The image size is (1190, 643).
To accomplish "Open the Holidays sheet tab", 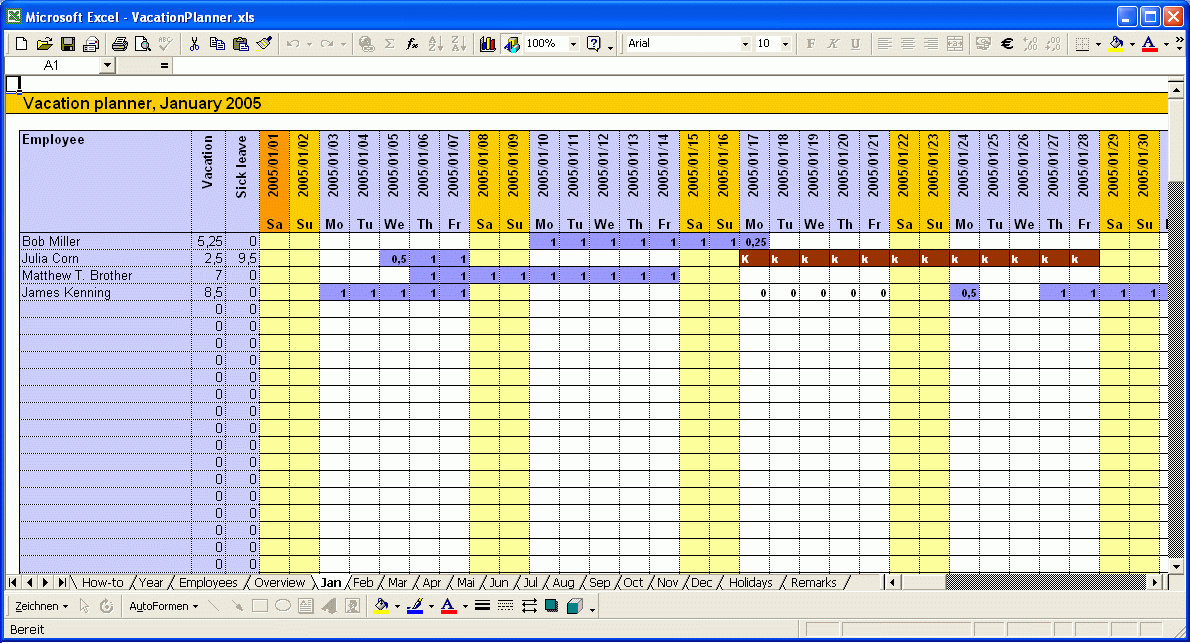I will (x=751, y=583).
